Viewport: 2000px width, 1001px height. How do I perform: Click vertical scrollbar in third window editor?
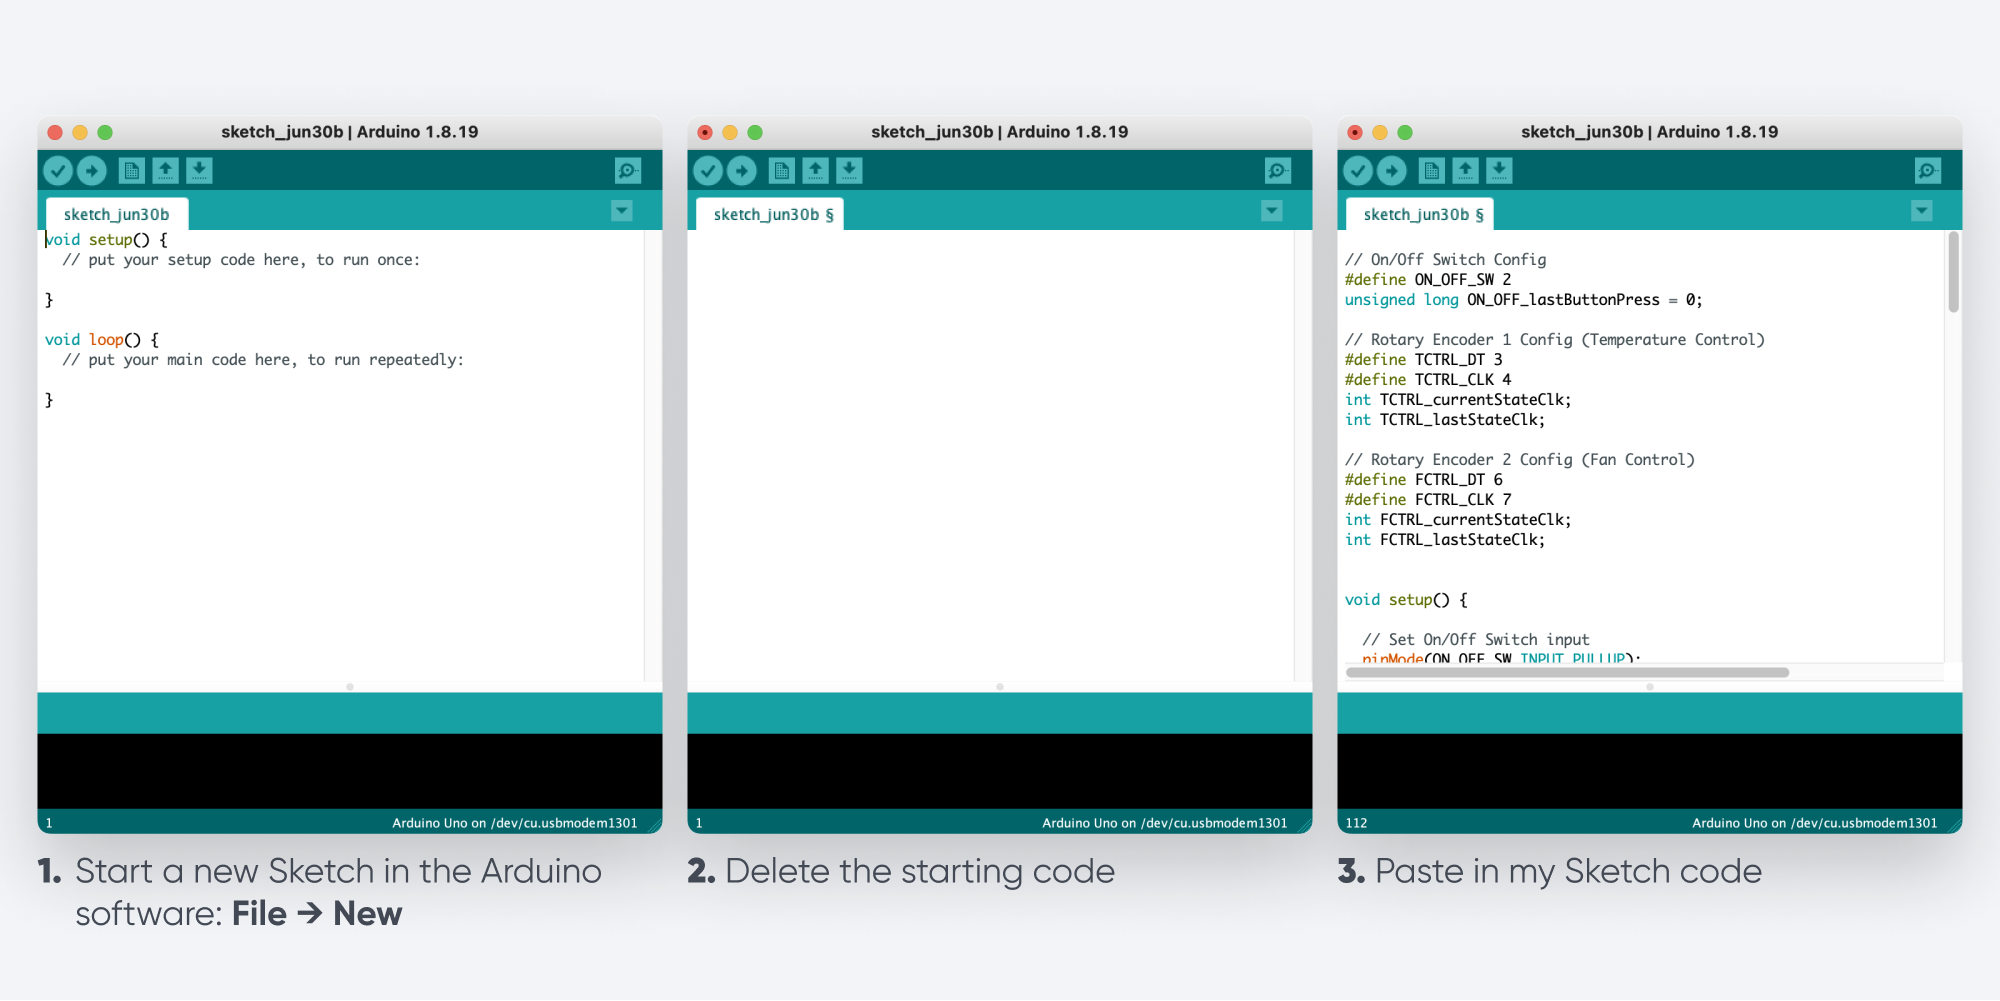point(1954,273)
